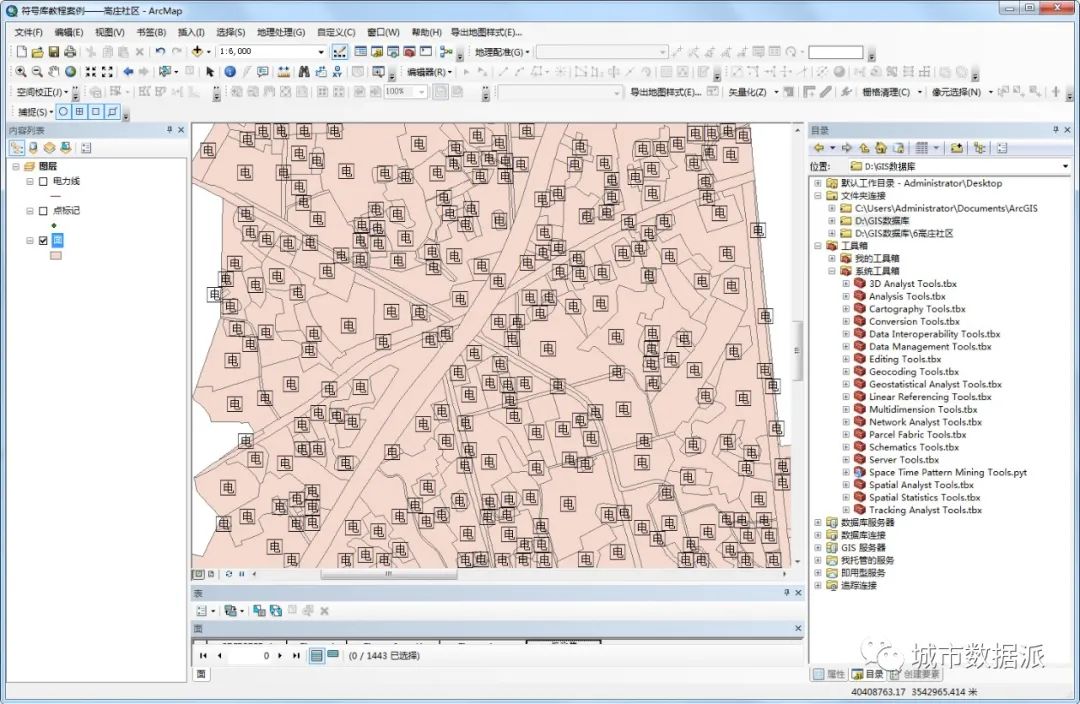List layers by visibility
Screen dimensions: 1080x704
point(49,148)
